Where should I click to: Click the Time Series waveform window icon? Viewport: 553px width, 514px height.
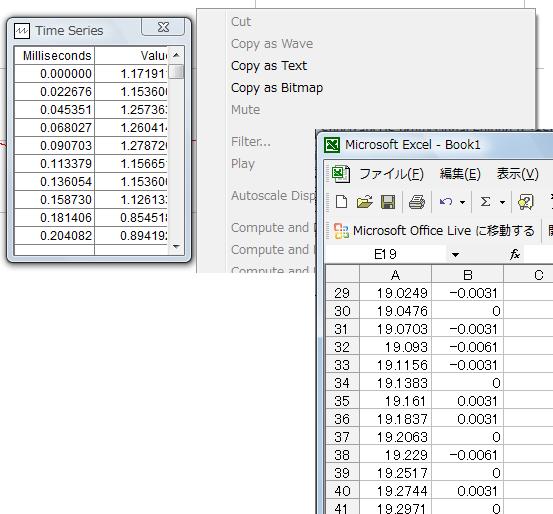coord(22,31)
